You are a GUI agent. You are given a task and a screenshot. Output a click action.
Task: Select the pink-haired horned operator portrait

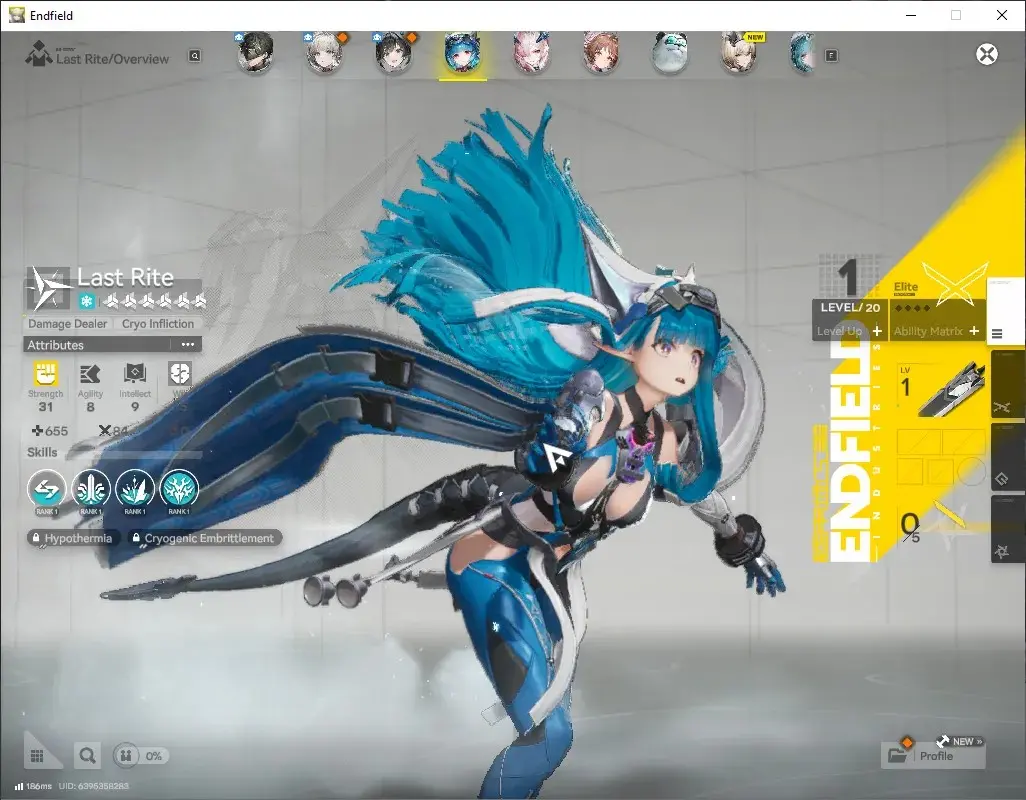531,52
